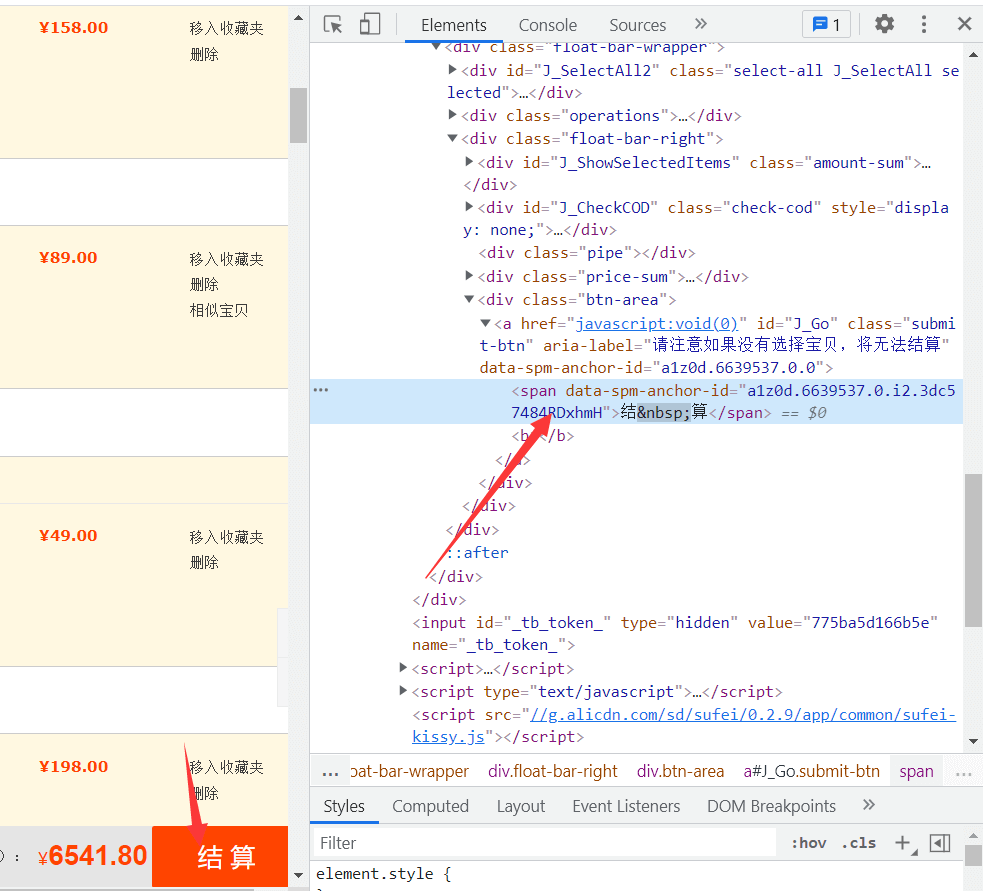Expand the first collapsed script element
The image size is (983, 891).
click(402, 667)
